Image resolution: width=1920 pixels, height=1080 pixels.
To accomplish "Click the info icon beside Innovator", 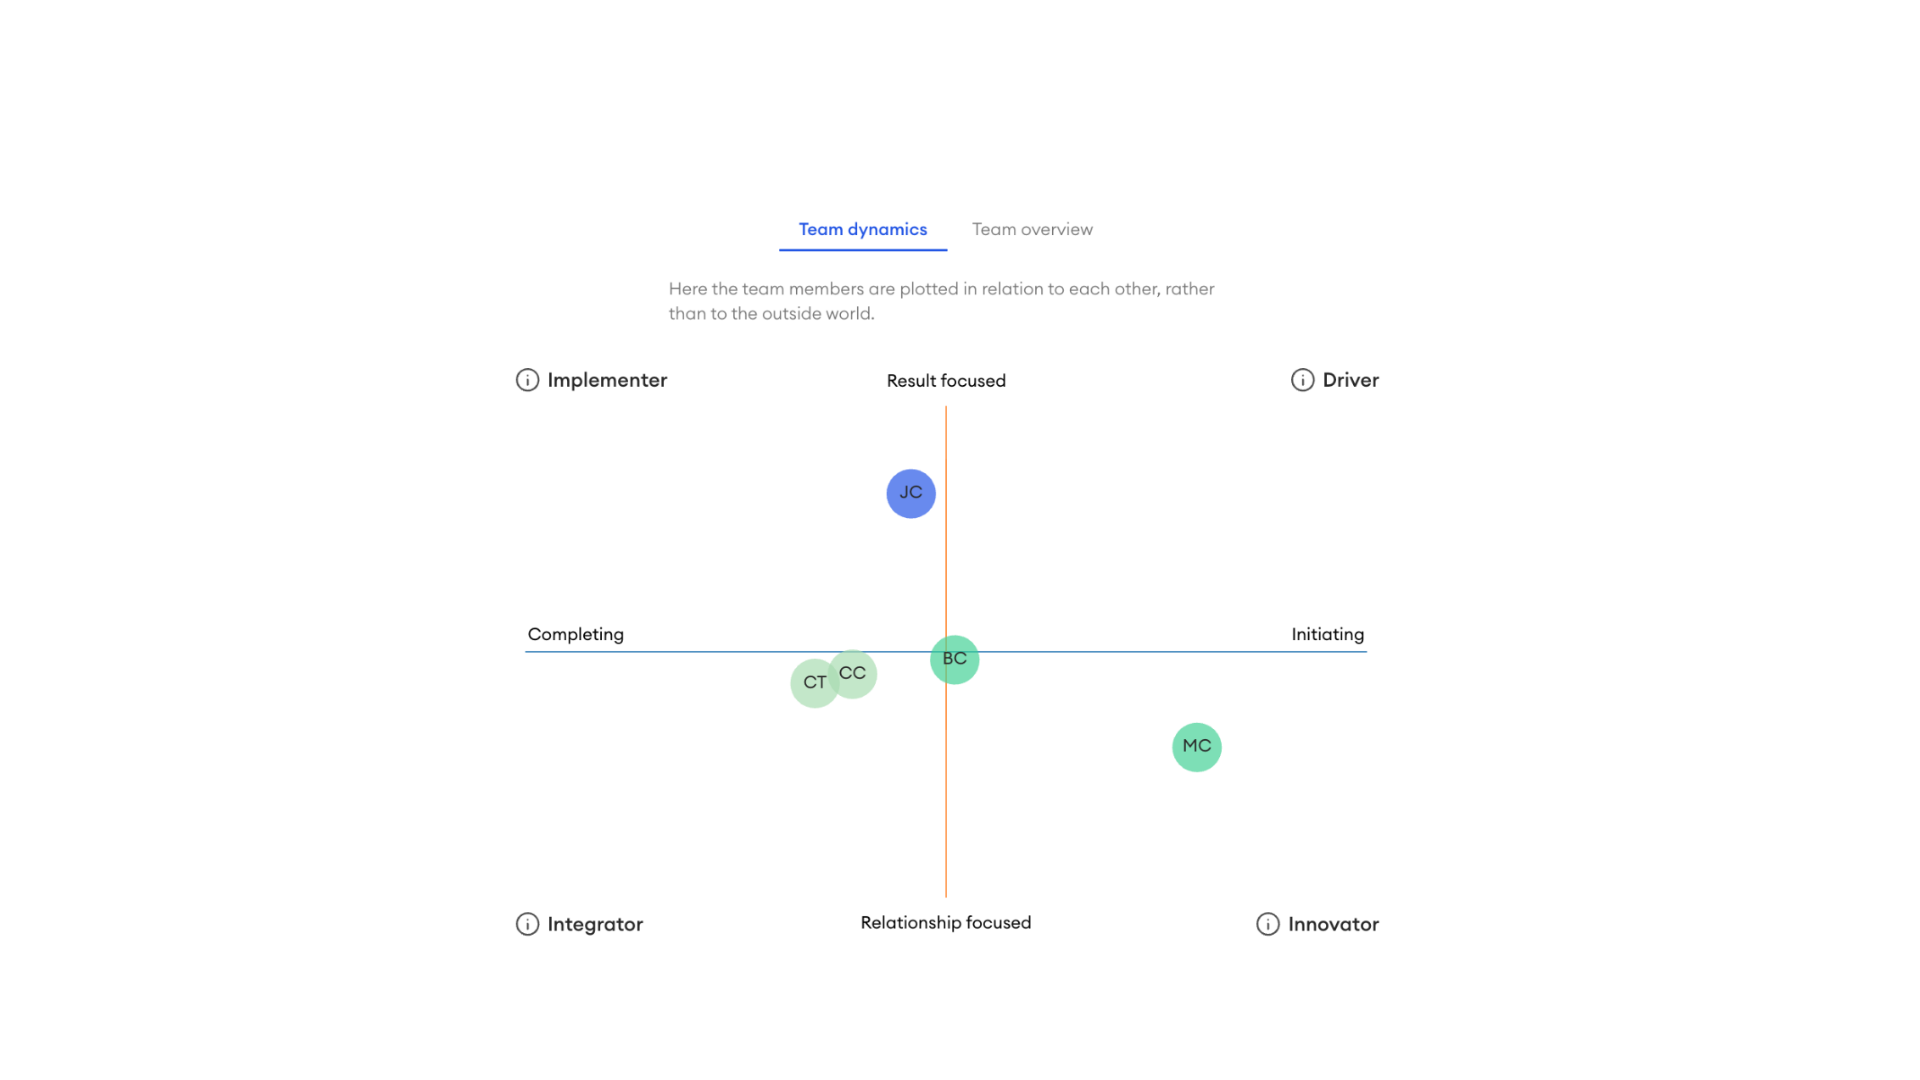I will point(1267,924).
